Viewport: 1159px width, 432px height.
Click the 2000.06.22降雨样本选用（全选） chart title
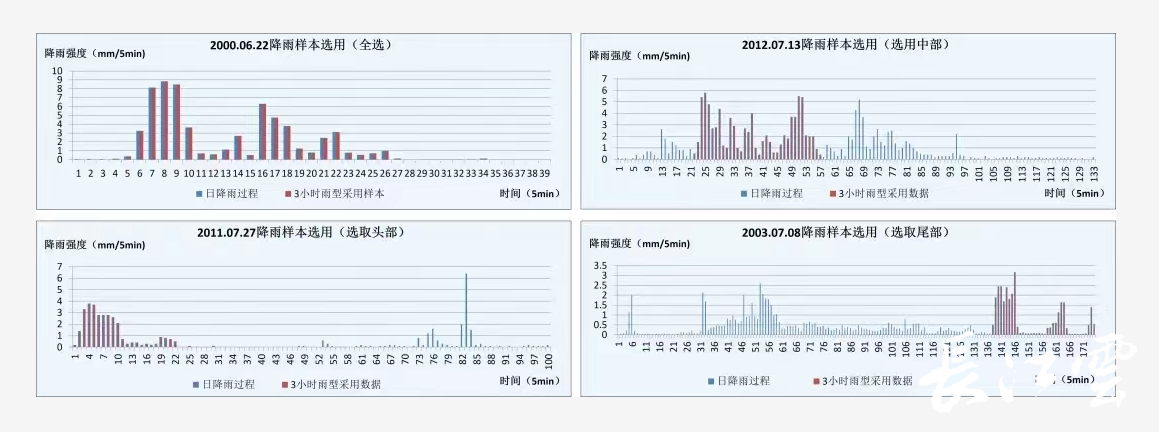click(x=301, y=45)
